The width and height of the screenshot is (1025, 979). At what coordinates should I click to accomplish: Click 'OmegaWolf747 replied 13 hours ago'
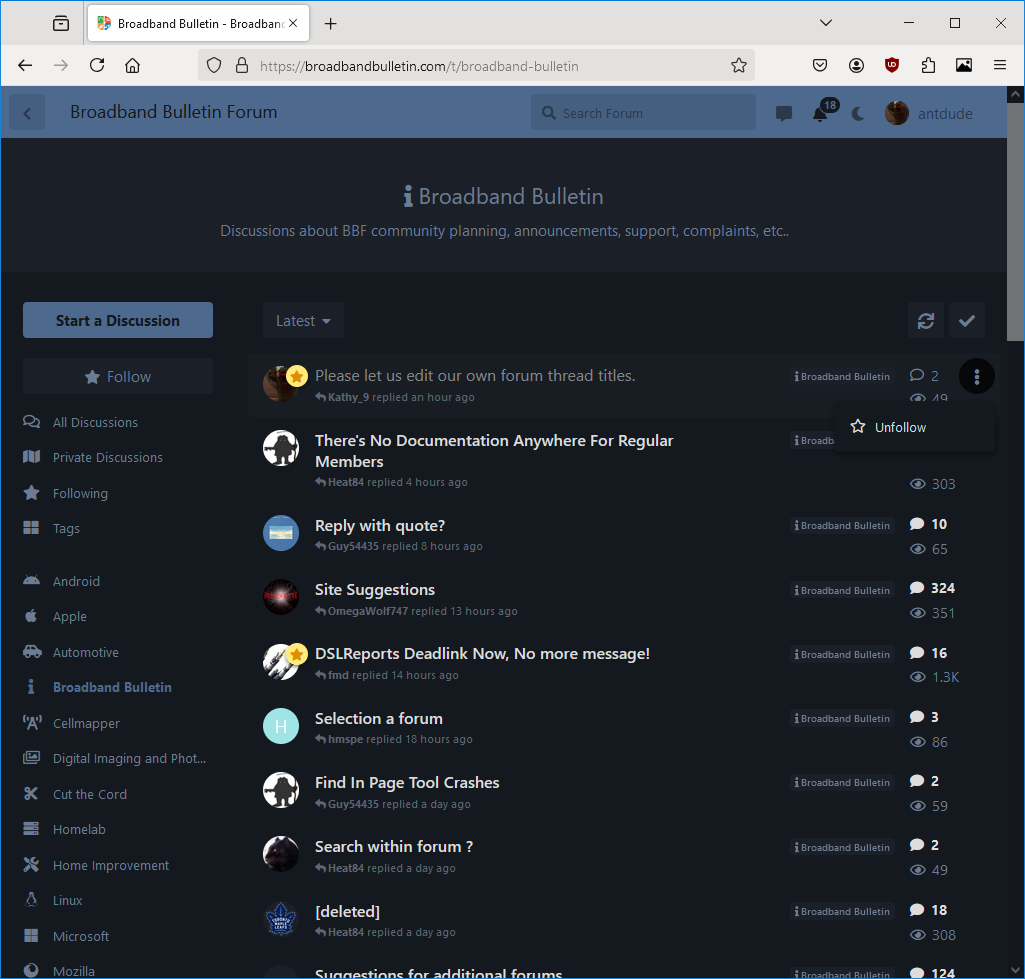click(416, 612)
